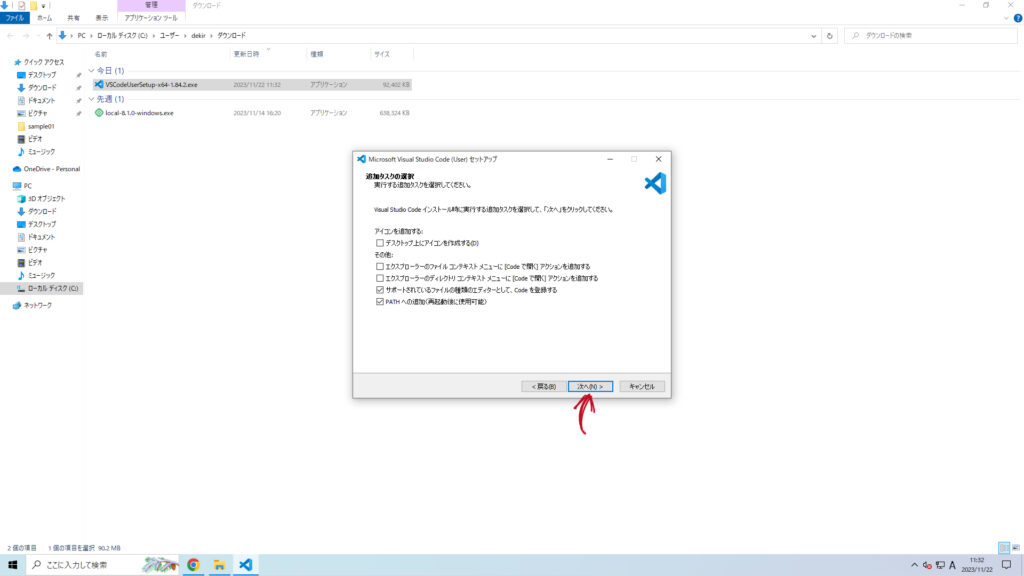Uncheck register Code as editor for supported files

point(379,290)
